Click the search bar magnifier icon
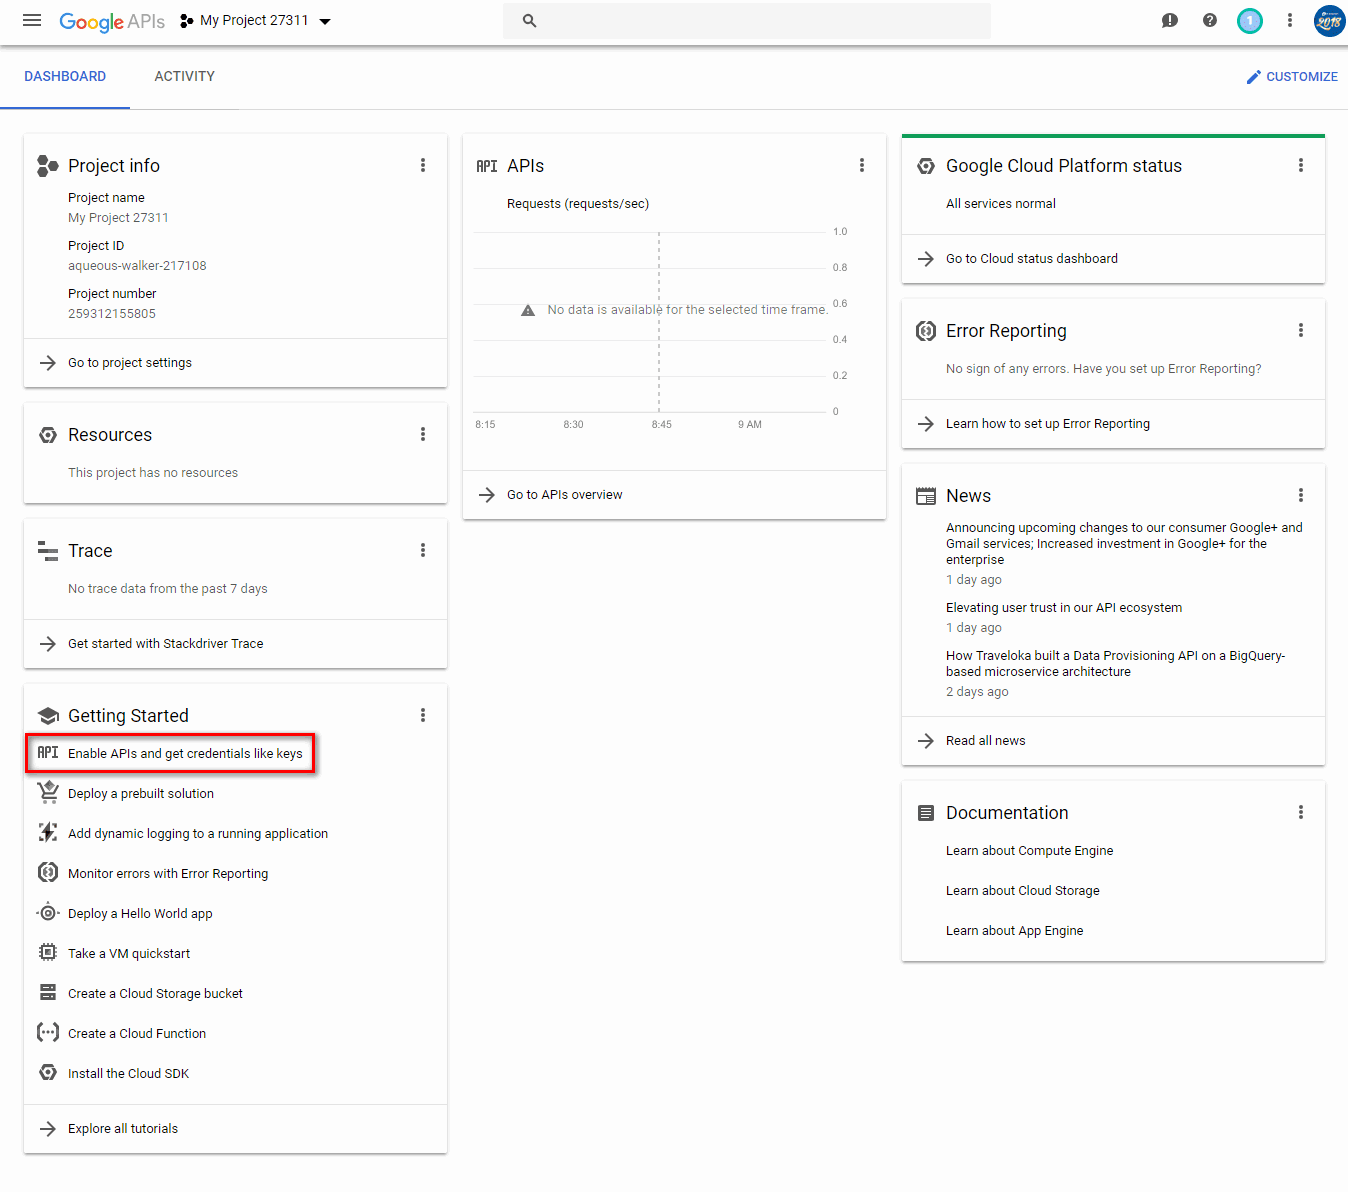The height and width of the screenshot is (1192, 1348). click(530, 20)
